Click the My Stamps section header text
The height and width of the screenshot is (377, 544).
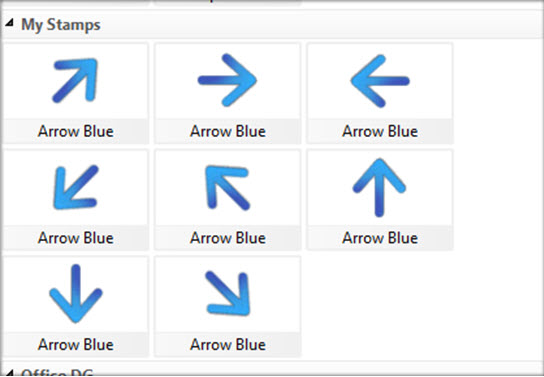pyautogui.click(x=61, y=25)
